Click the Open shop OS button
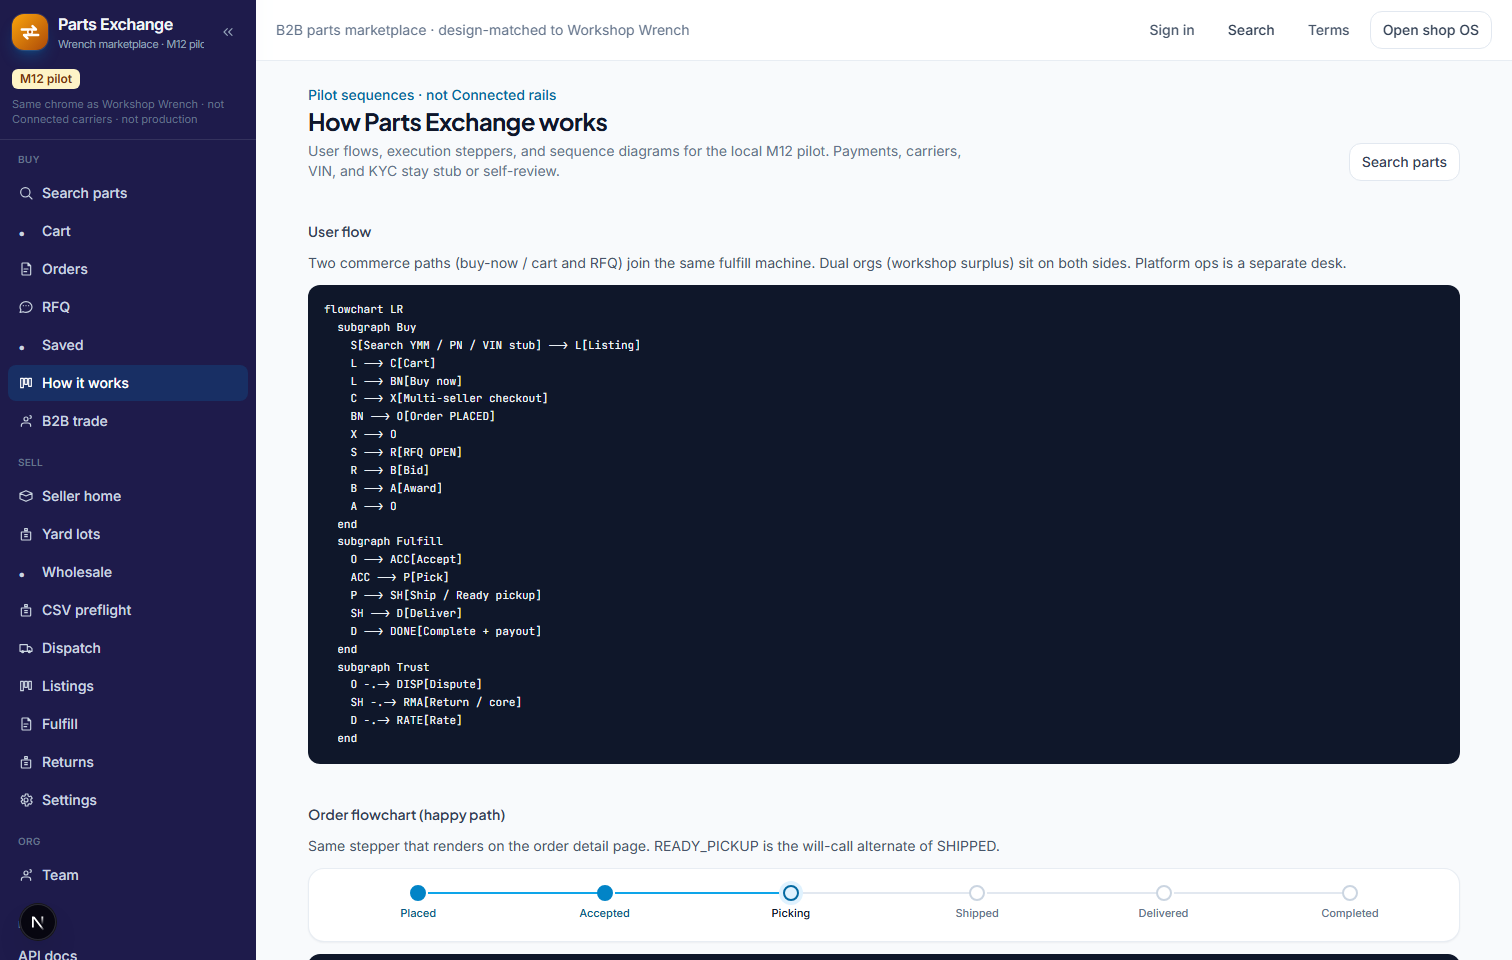This screenshot has height=960, width=1512. click(x=1430, y=30)
